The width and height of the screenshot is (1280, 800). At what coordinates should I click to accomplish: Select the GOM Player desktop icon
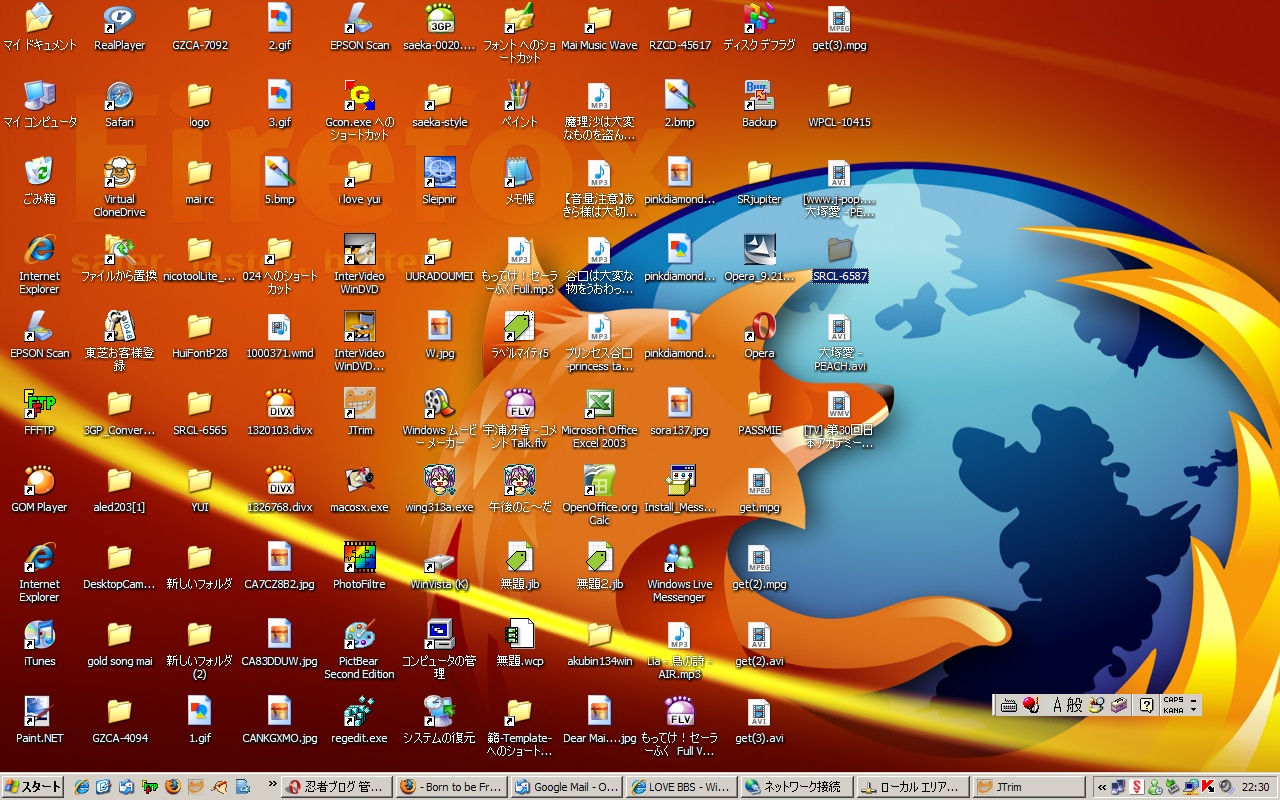coord(39,489)
